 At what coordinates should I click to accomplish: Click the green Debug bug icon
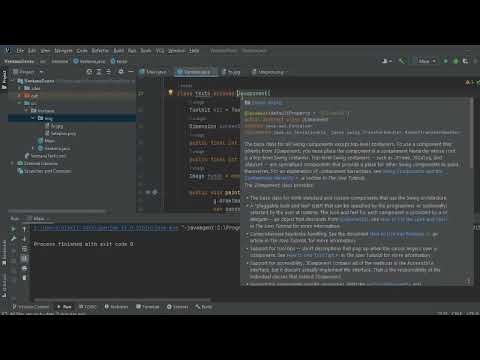[x=456, y=61]
